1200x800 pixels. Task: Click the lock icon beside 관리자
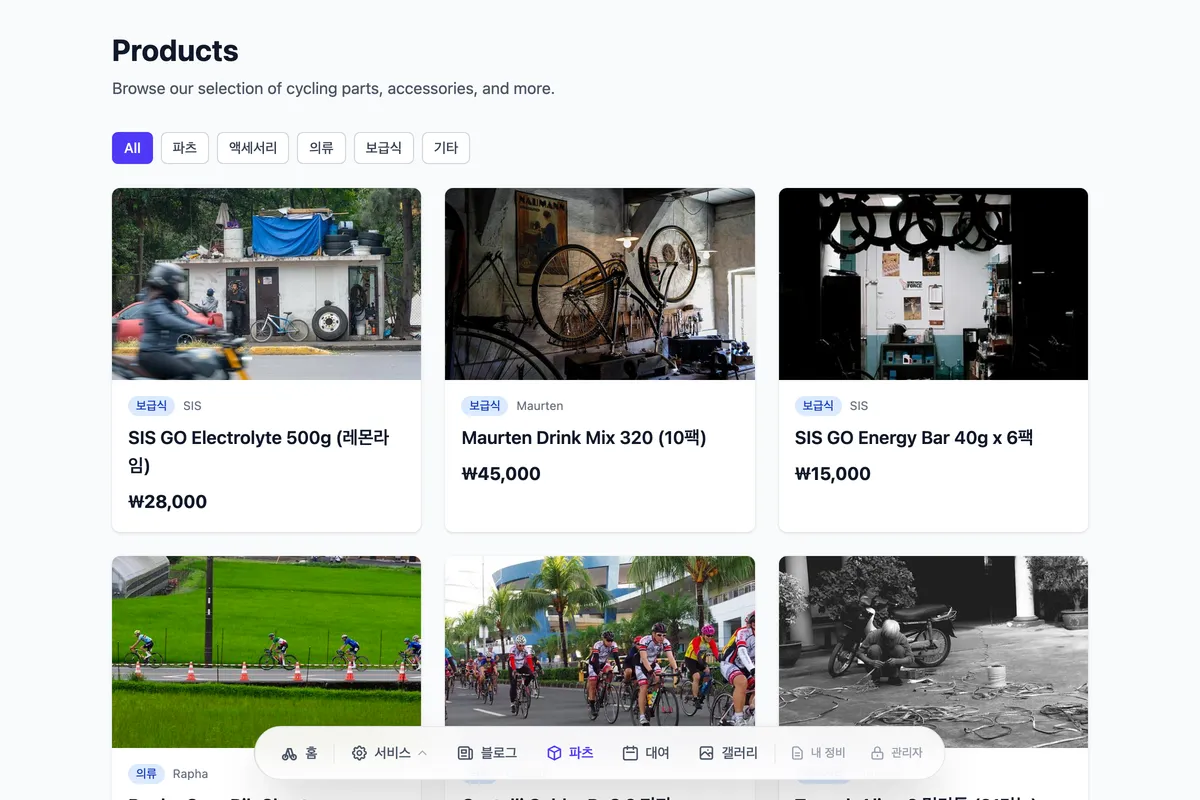tap(877, 753)
